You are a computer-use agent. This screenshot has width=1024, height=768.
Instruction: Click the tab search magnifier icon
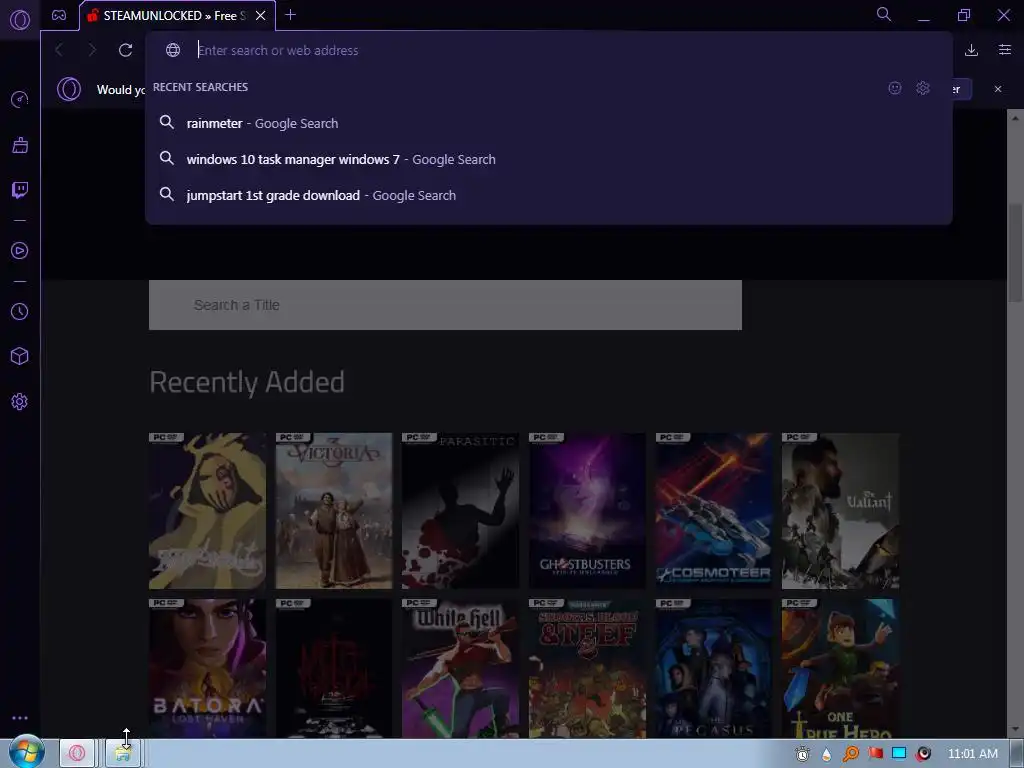884,14
